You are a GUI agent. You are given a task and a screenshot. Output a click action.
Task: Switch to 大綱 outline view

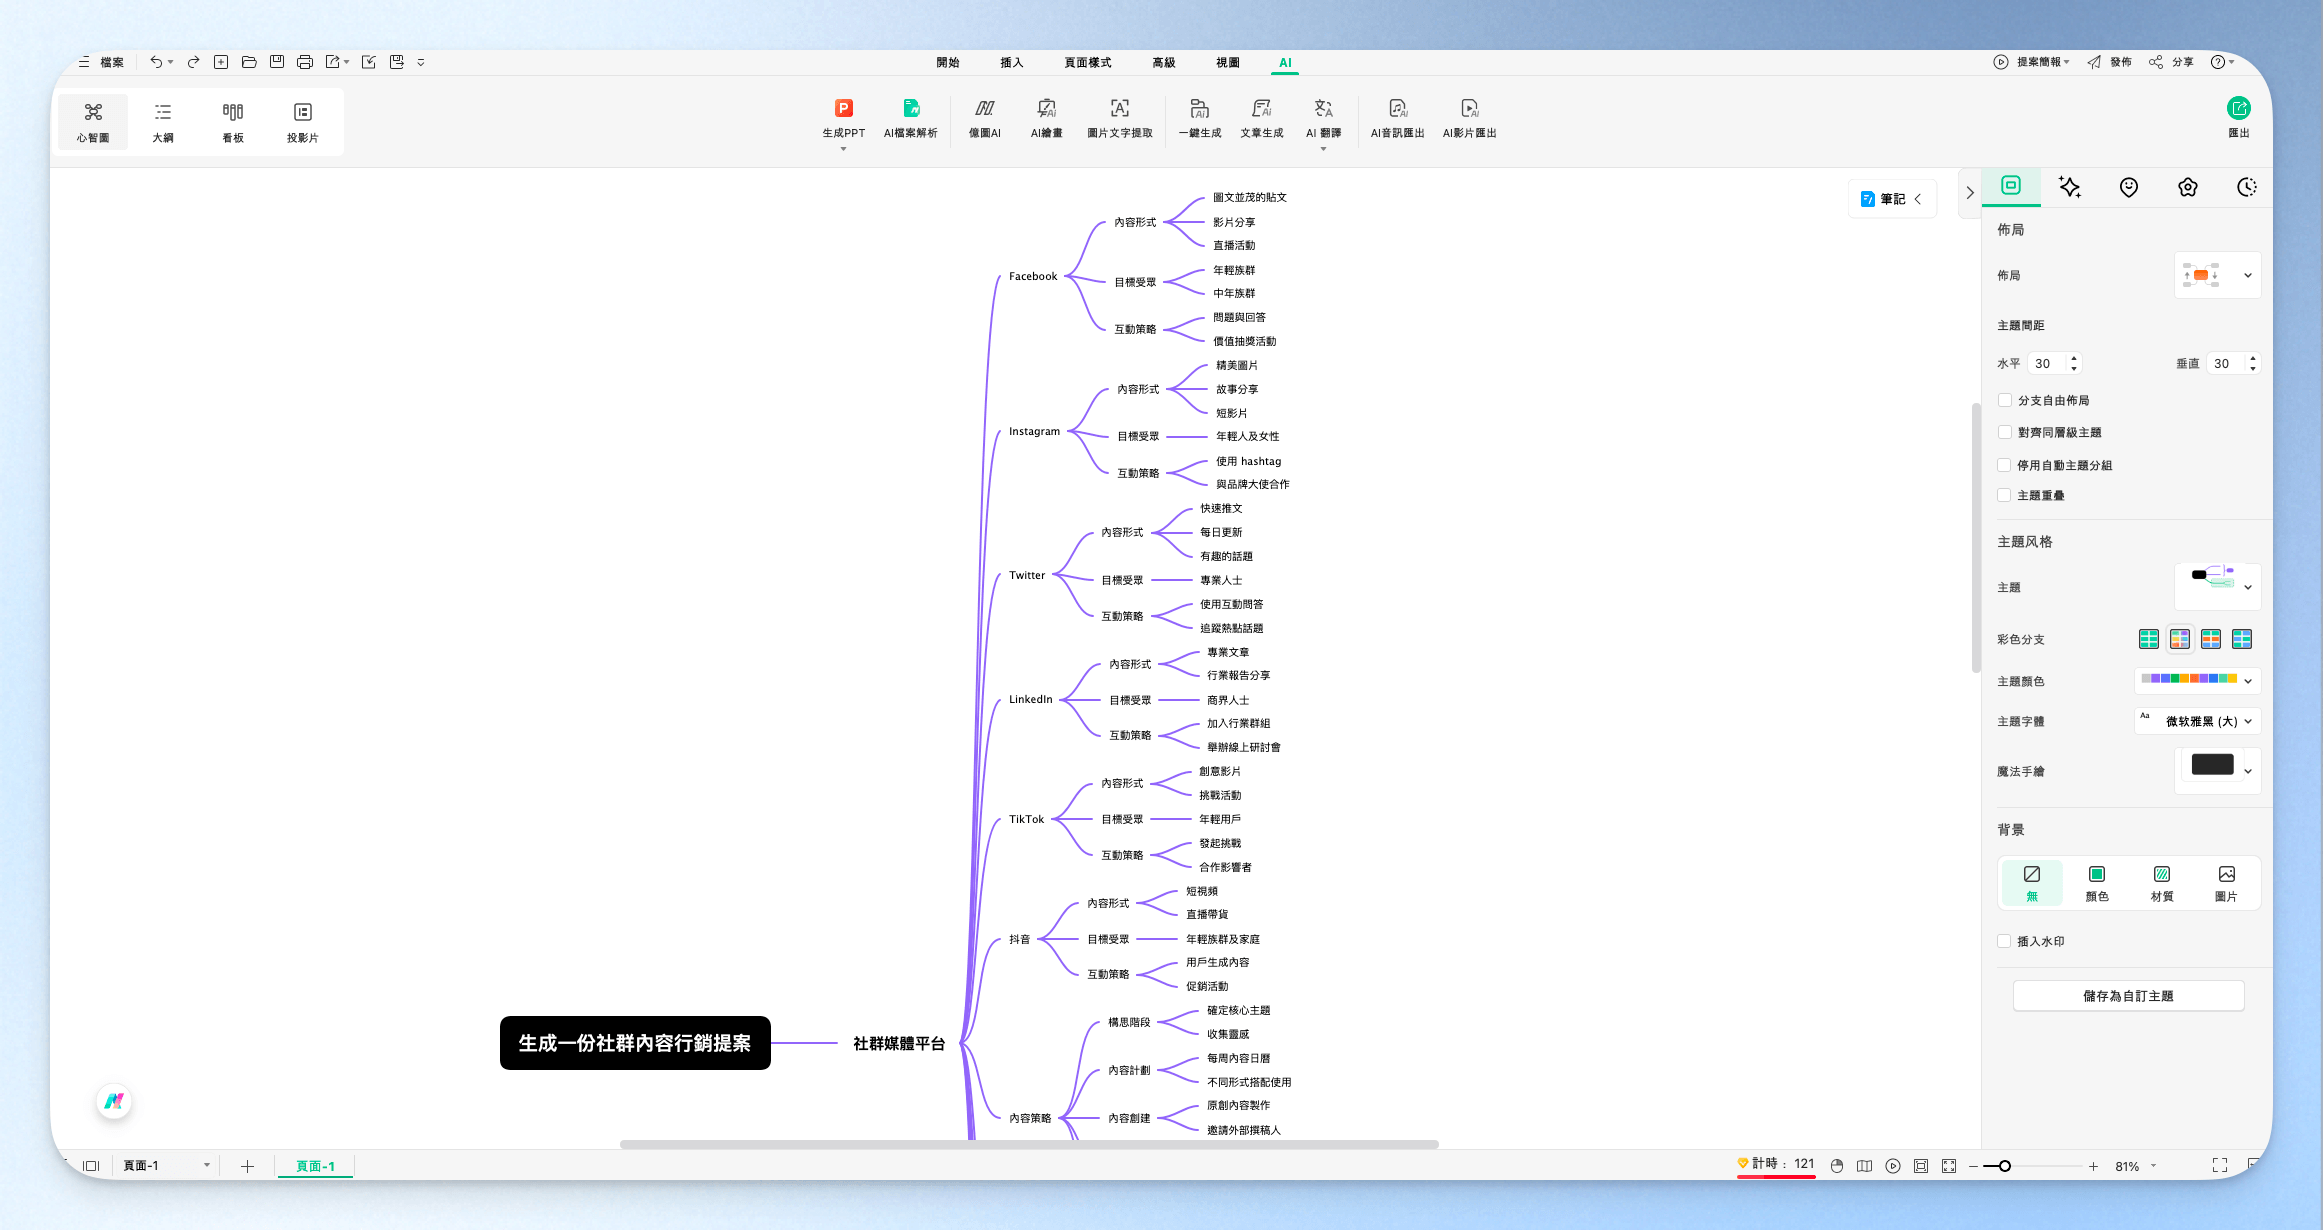pos(163,122)
